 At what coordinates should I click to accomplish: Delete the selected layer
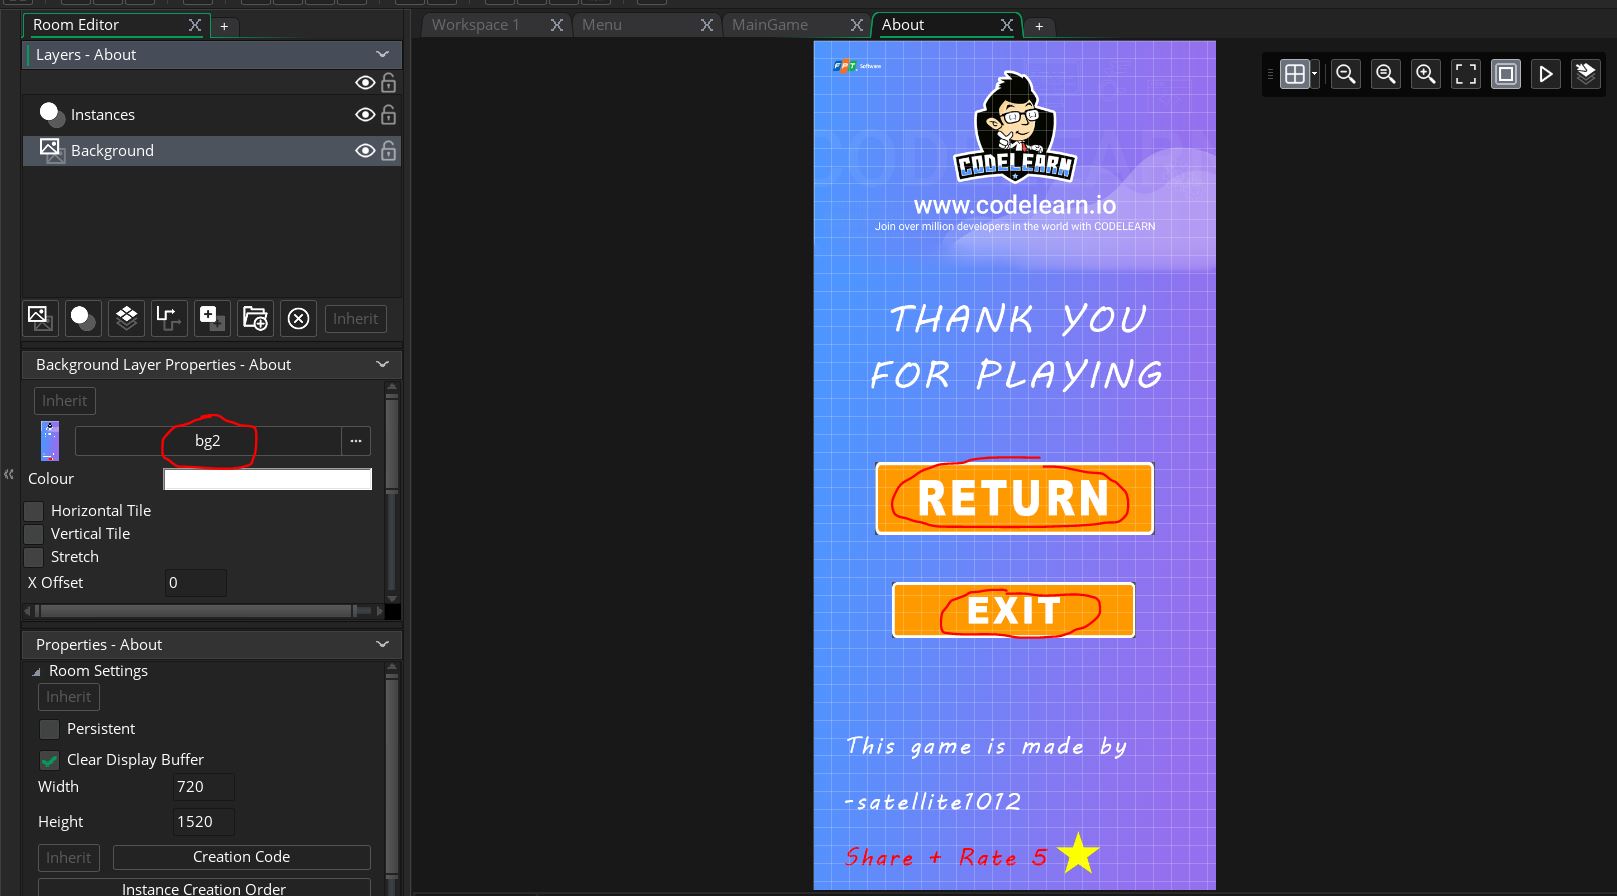[298, 319]
